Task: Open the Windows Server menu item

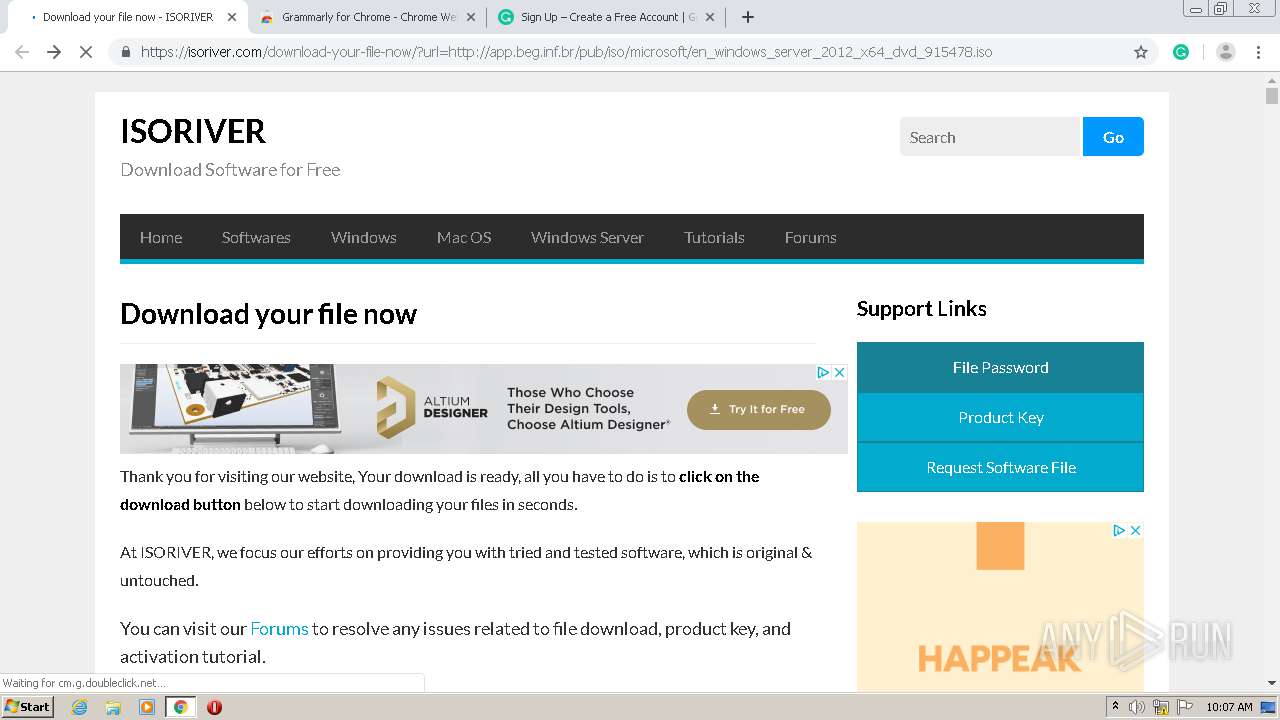Action: pos(587,237)
